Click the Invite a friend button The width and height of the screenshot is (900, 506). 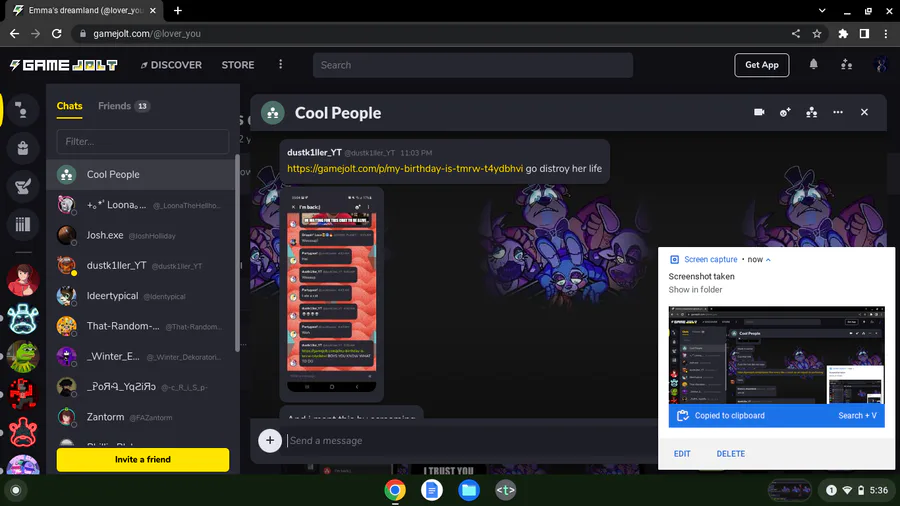pyautogui.click(x=143, y=460)
